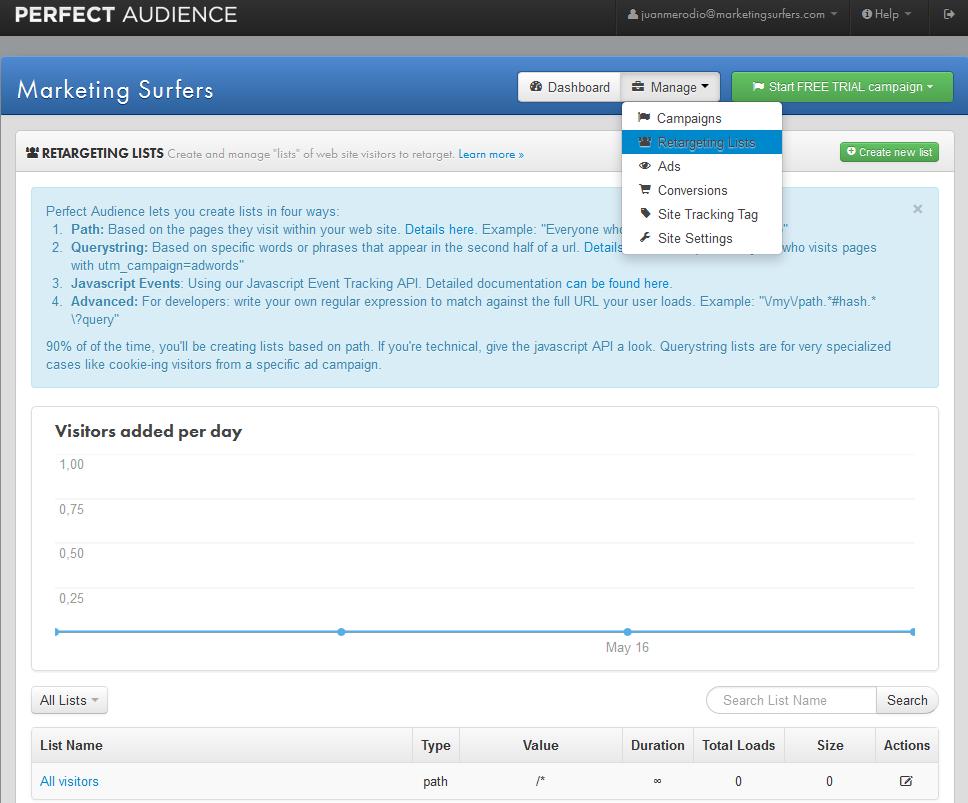Dismiss the blue info box
Screen dimensions: 968x803
pyautogui.click(x=917, y=209)
